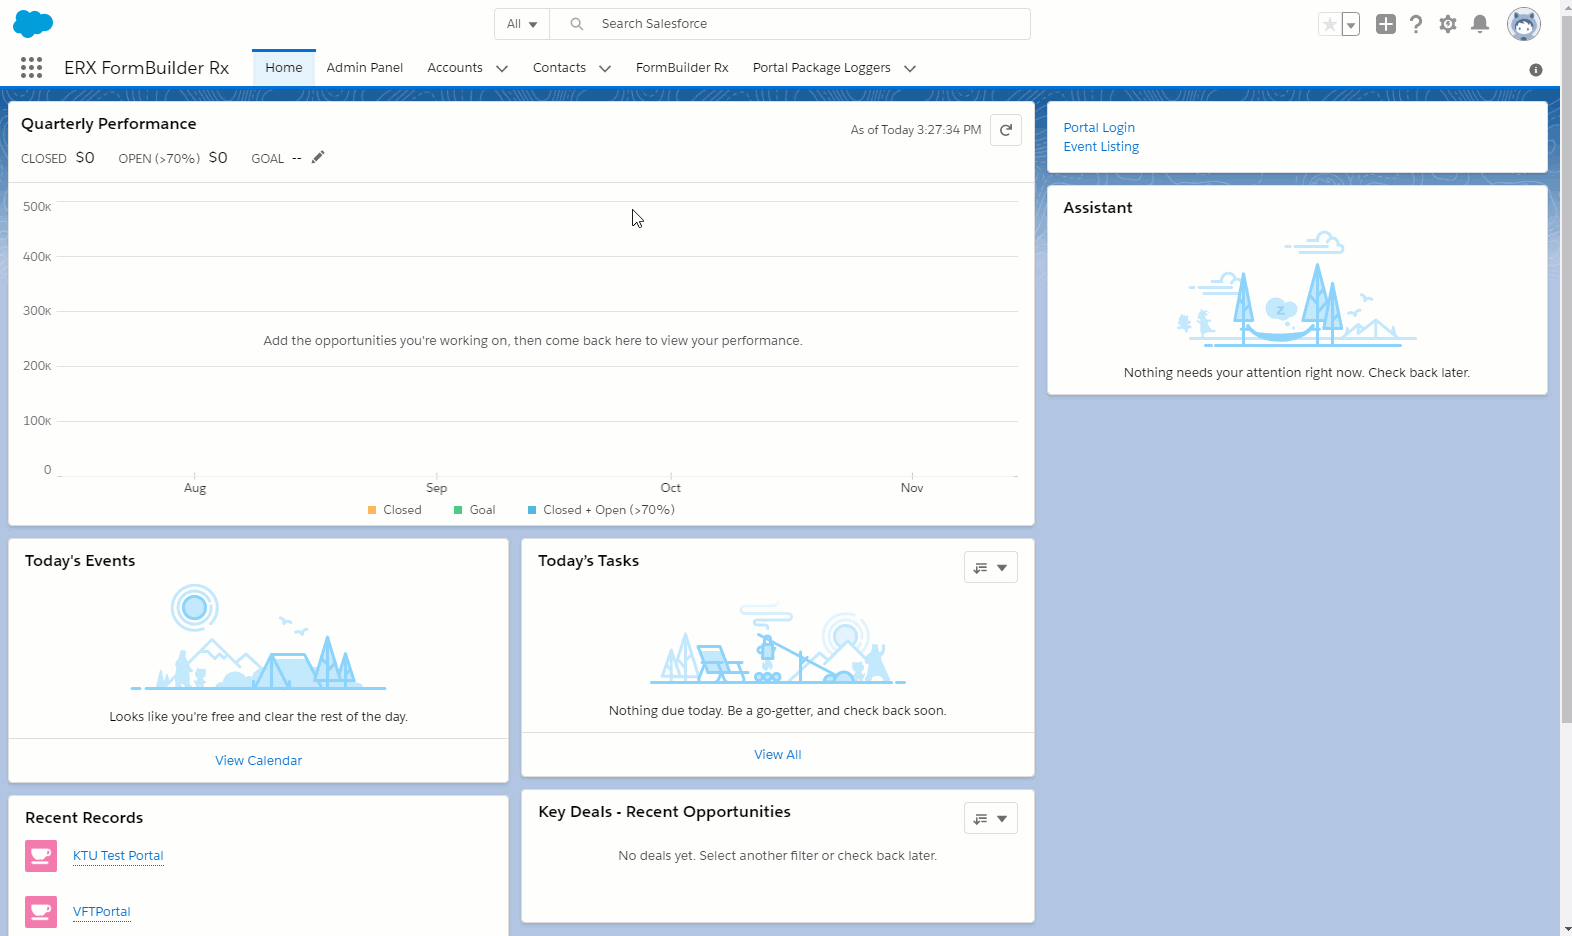Open the App Launcher grid icon
The width and height of the screenshot is (1572, 936).
[31, 68]
